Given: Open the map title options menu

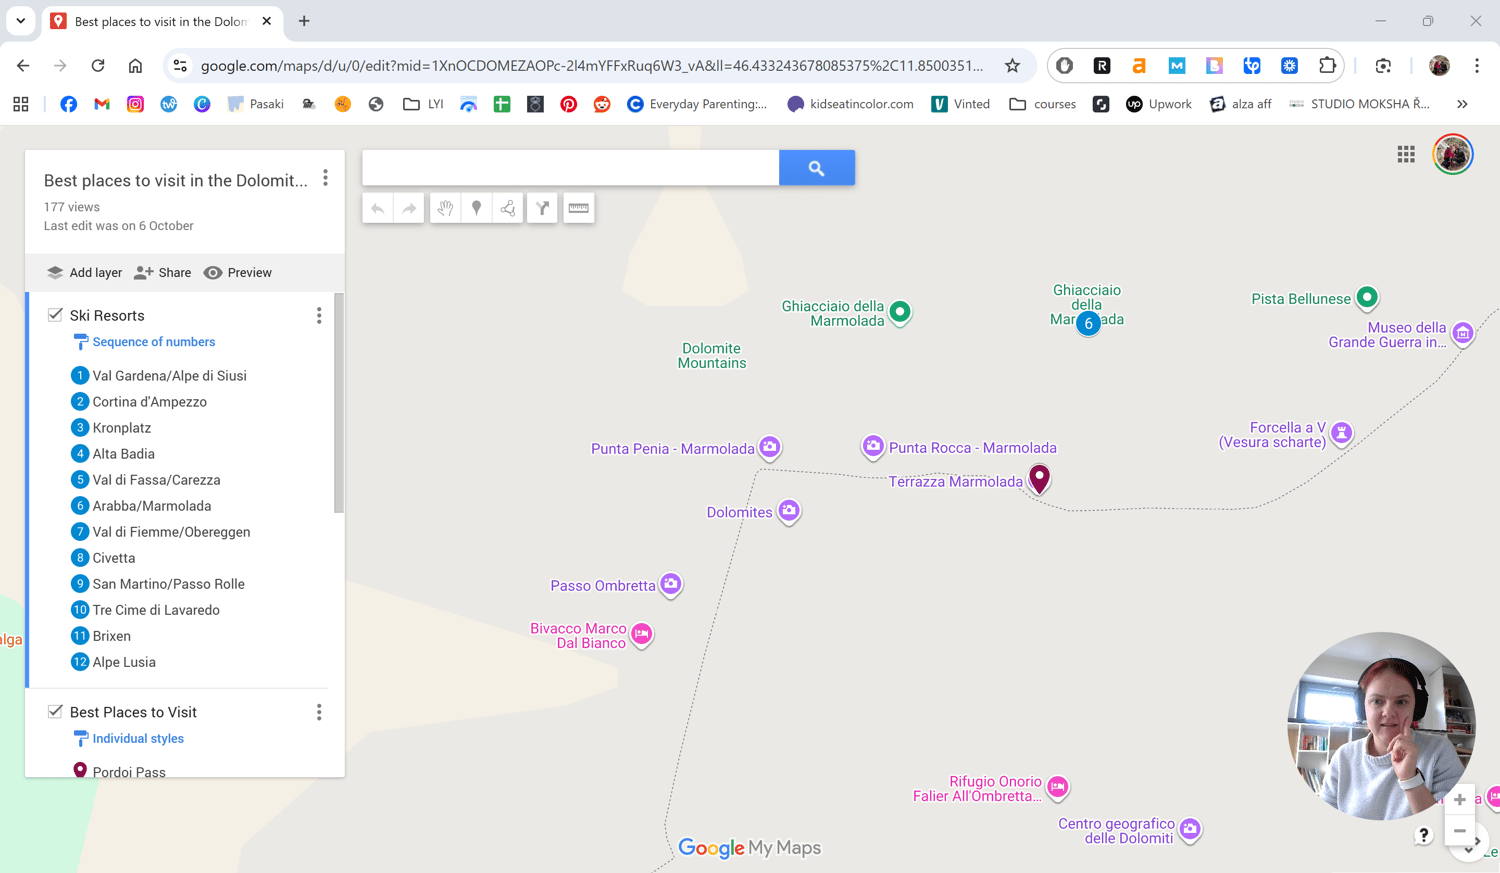Looking at the screenshot, I should [x=325, y=178].
